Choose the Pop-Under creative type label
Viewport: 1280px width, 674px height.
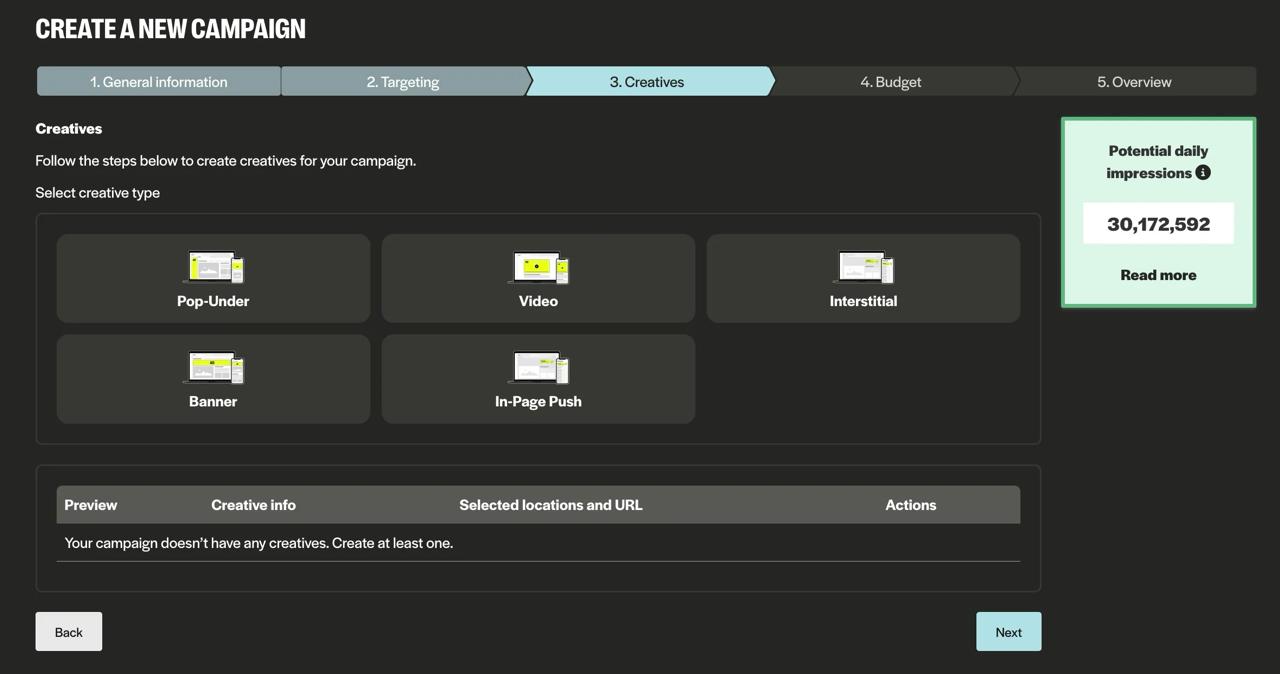click(213, 301)
